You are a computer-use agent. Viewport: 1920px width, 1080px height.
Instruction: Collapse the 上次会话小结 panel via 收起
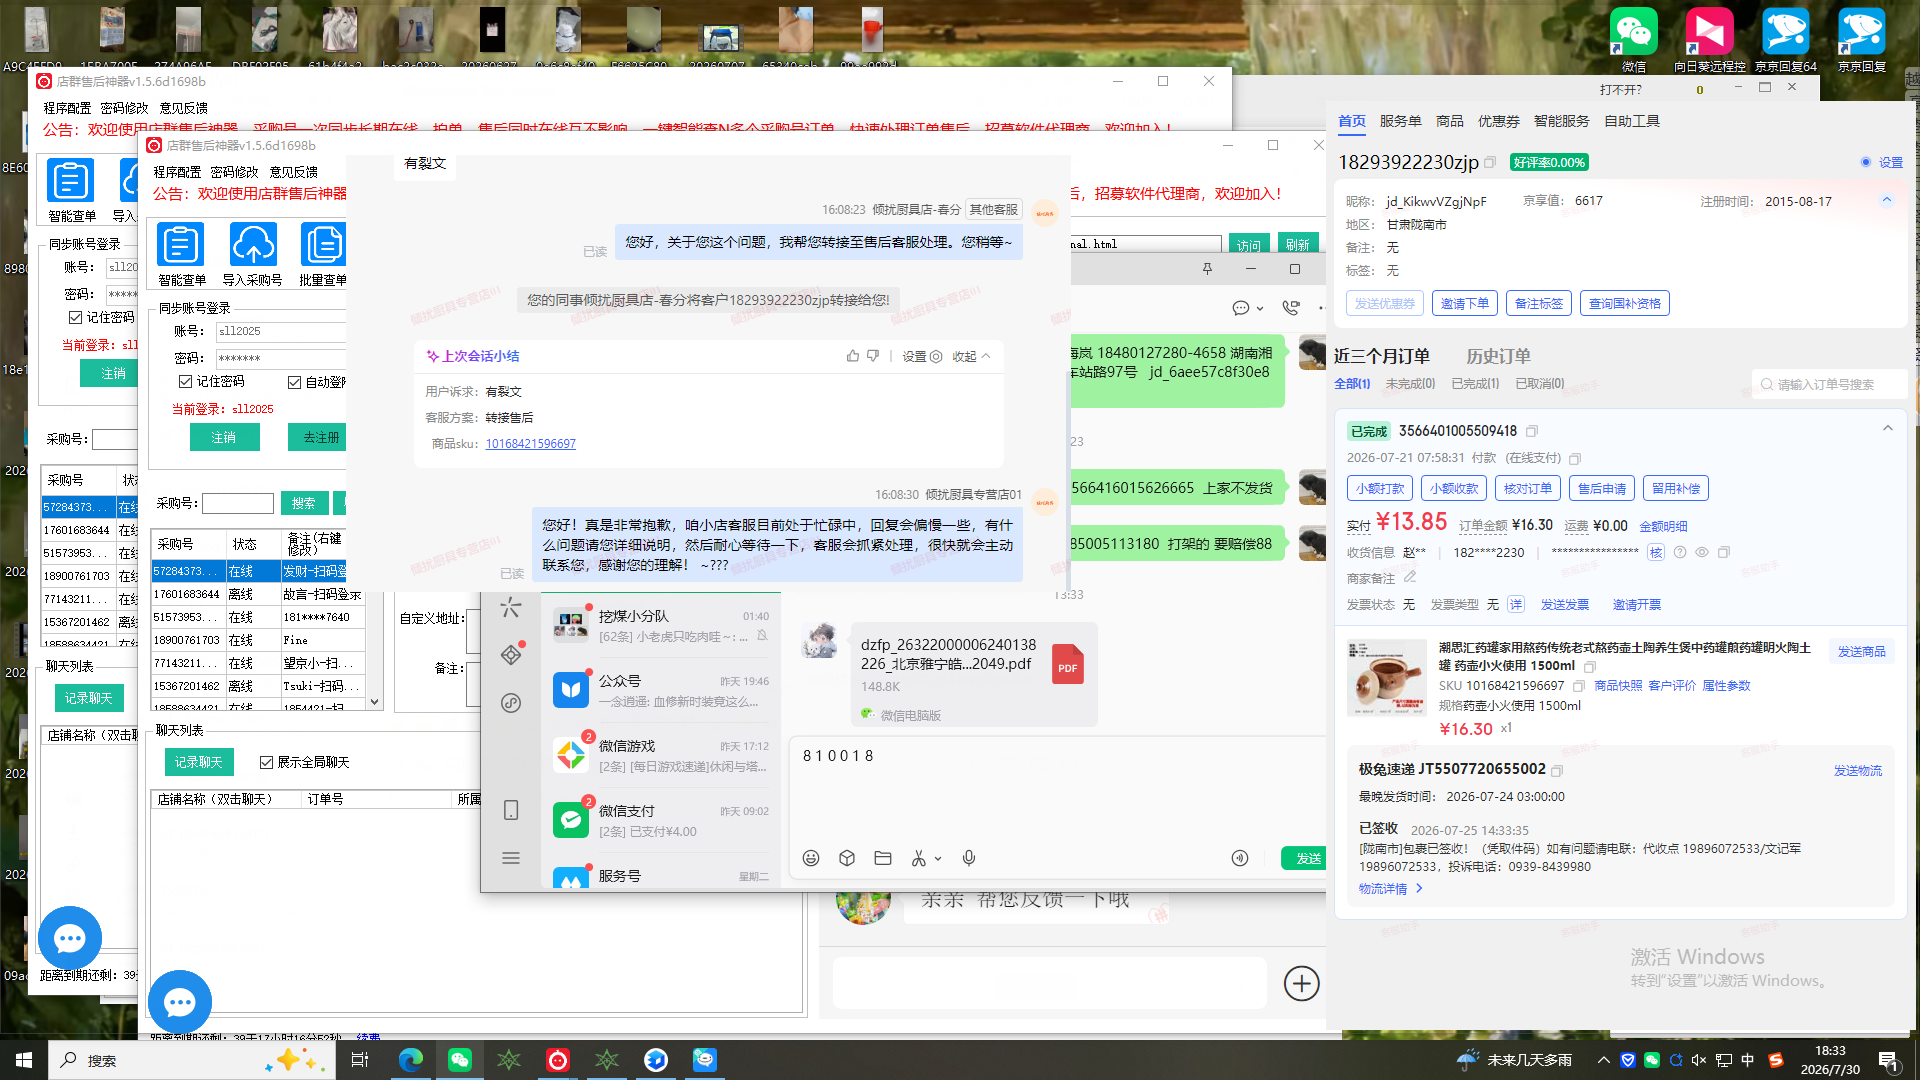click(x=971, y=356)
